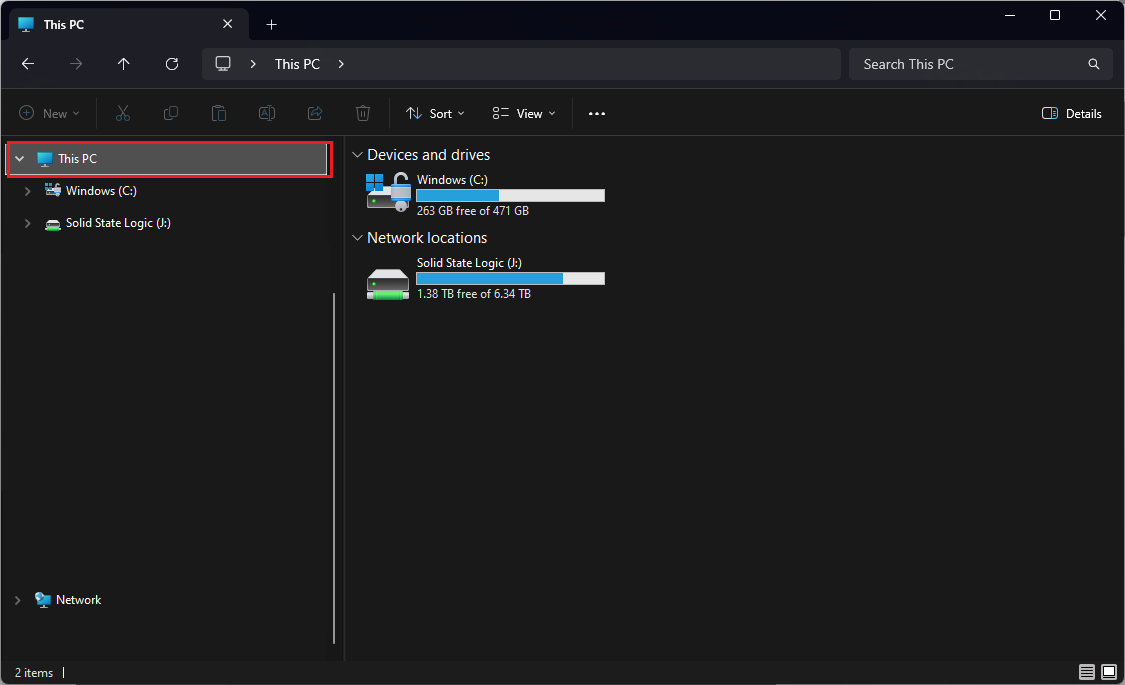Click the monitor icon in address bar
The height and width of the screenshot is (685, 1125).
click(x=223, y=64)
